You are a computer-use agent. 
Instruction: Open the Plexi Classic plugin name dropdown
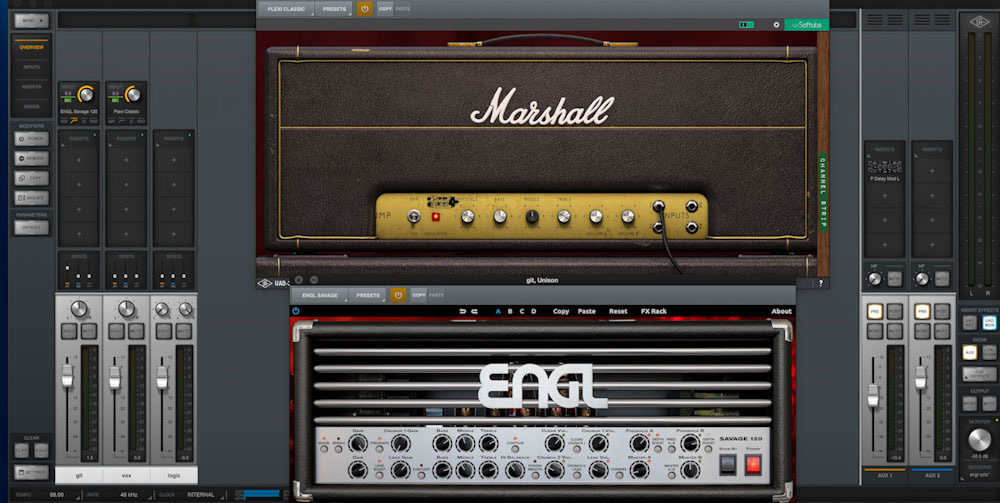(x=287, y=9)
